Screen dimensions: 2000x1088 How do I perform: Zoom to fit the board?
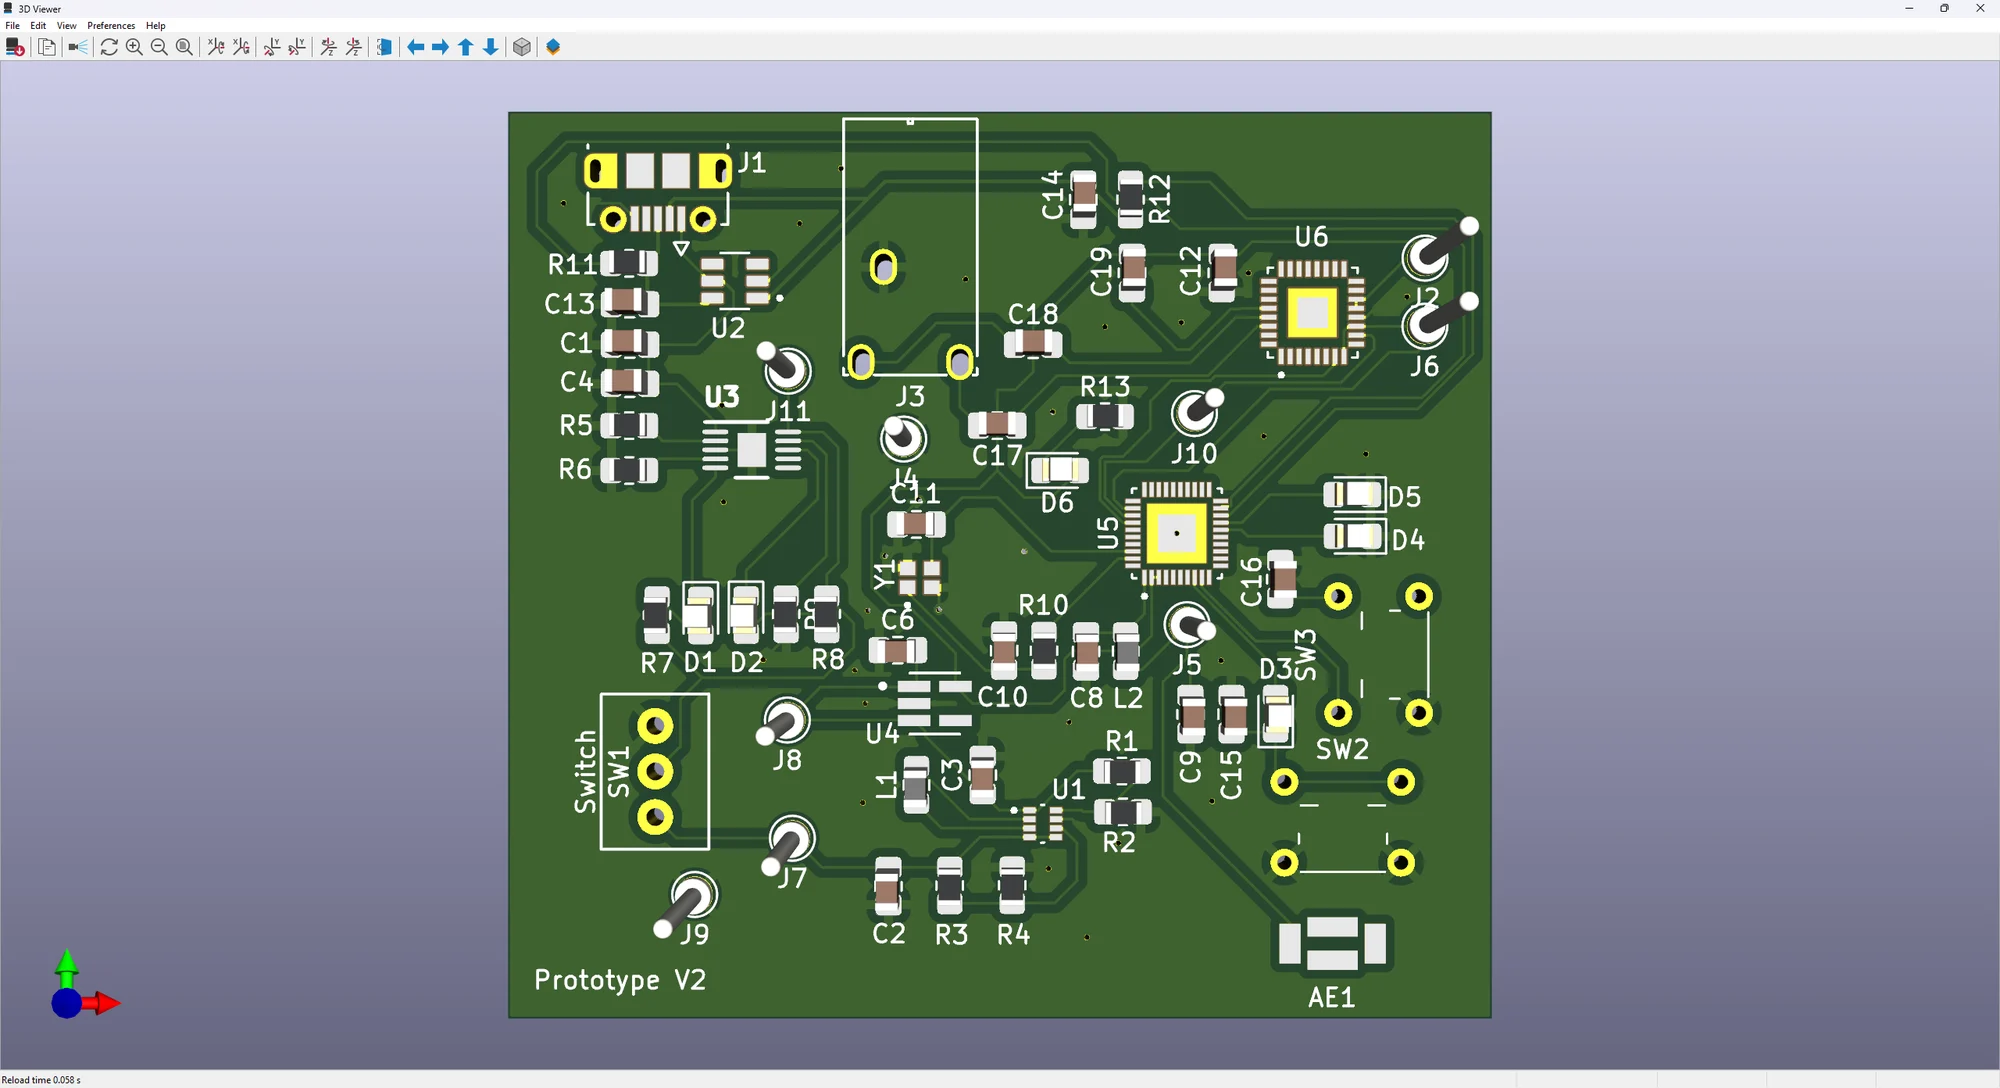click(x=184, y=47)
